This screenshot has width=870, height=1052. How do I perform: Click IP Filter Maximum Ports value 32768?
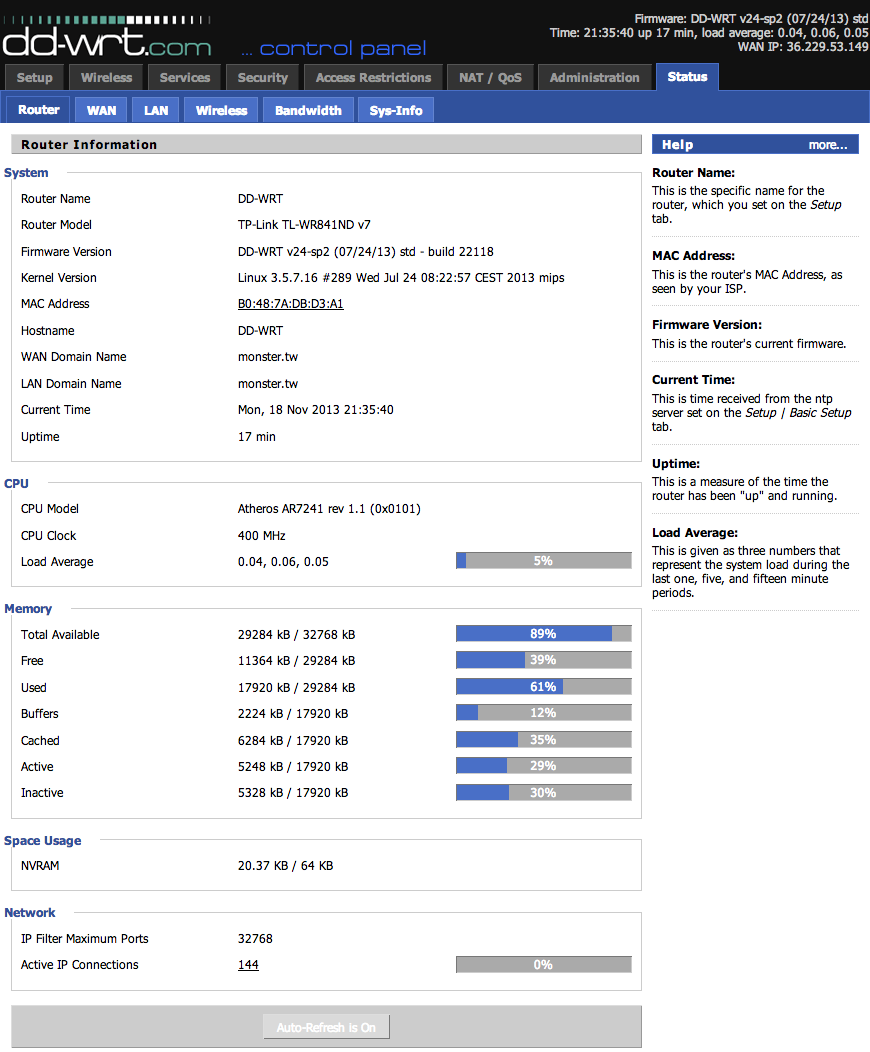coord(255,939)
